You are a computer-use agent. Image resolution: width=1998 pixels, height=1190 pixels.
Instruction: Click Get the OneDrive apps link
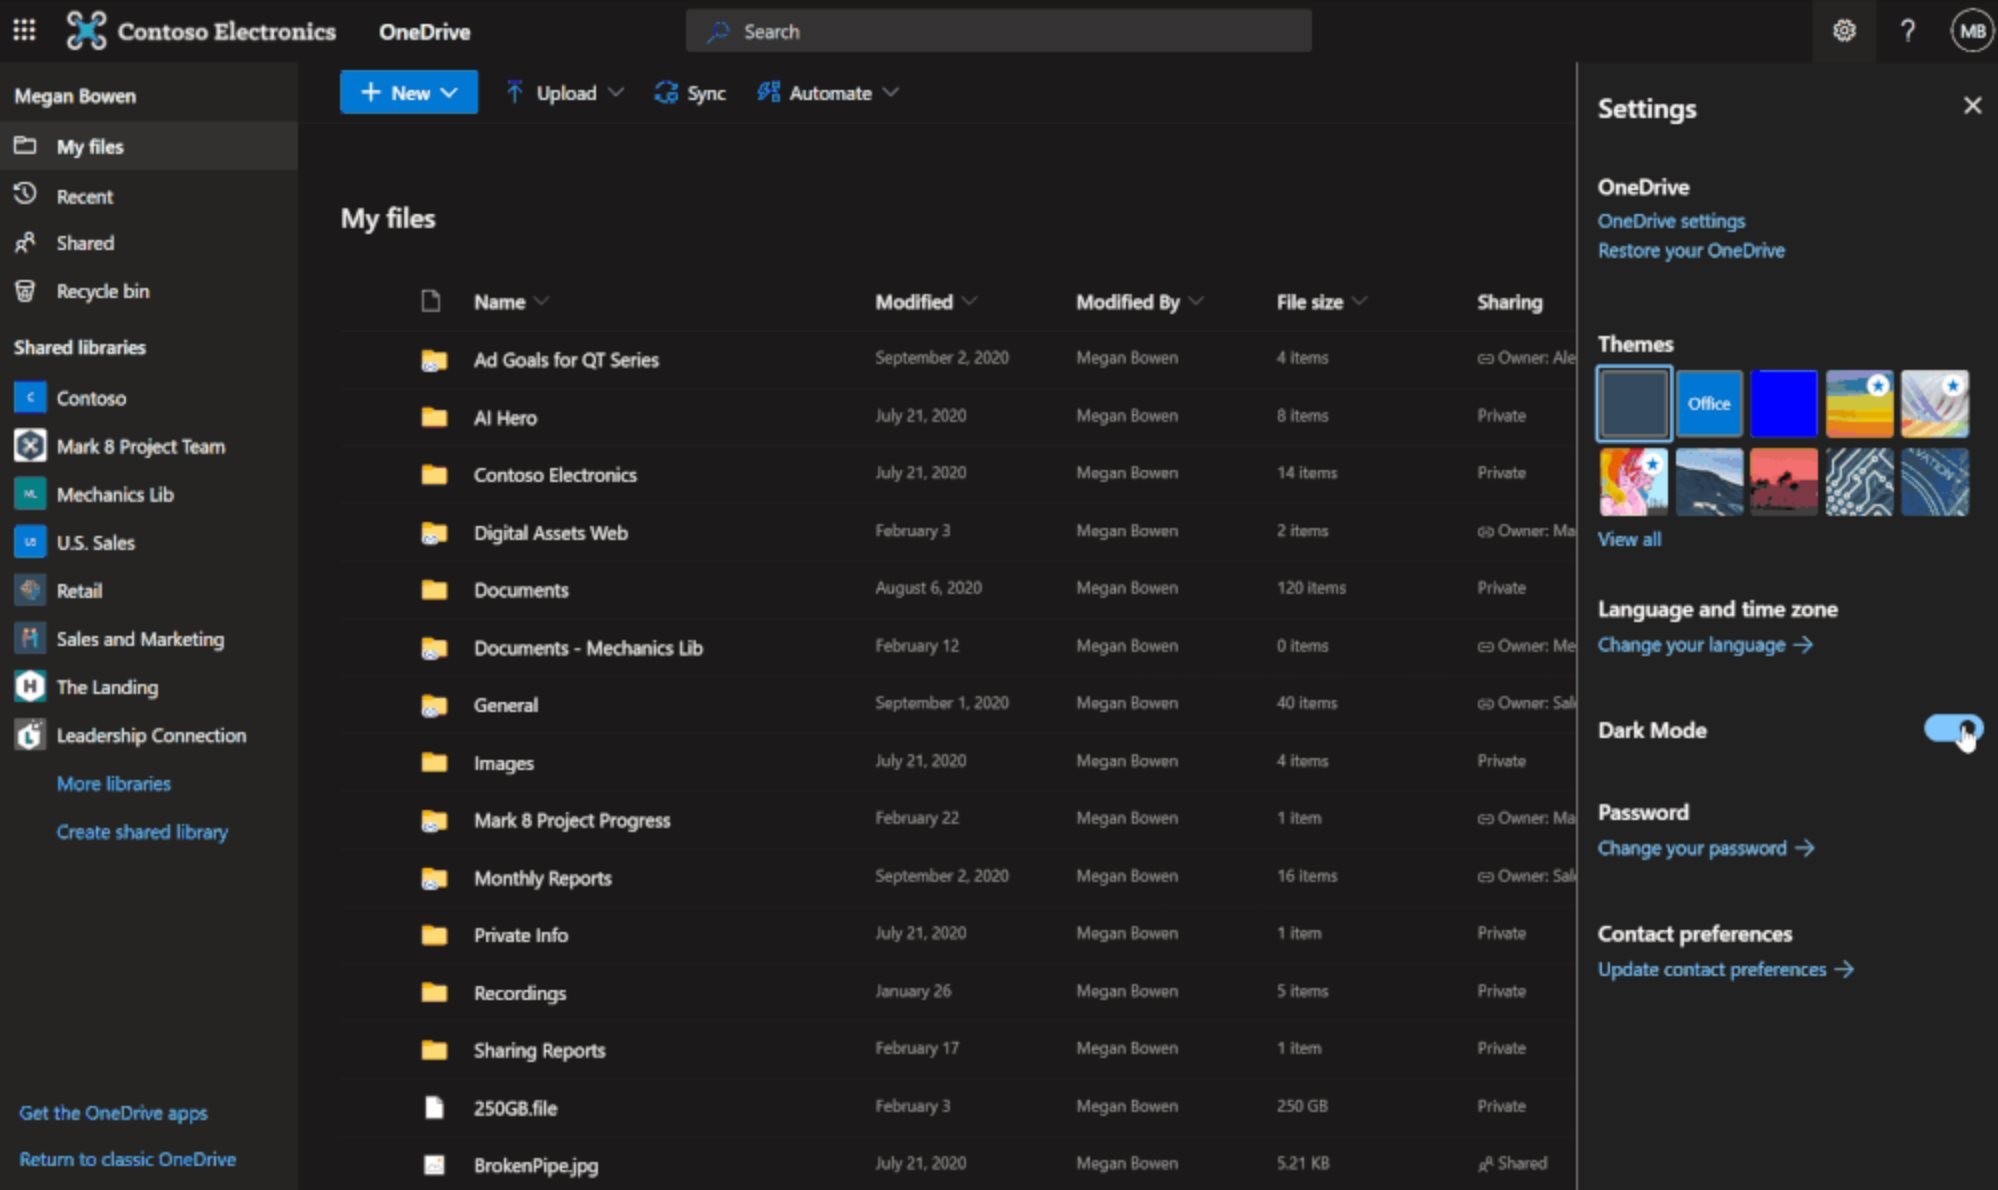pos(113,1112)
